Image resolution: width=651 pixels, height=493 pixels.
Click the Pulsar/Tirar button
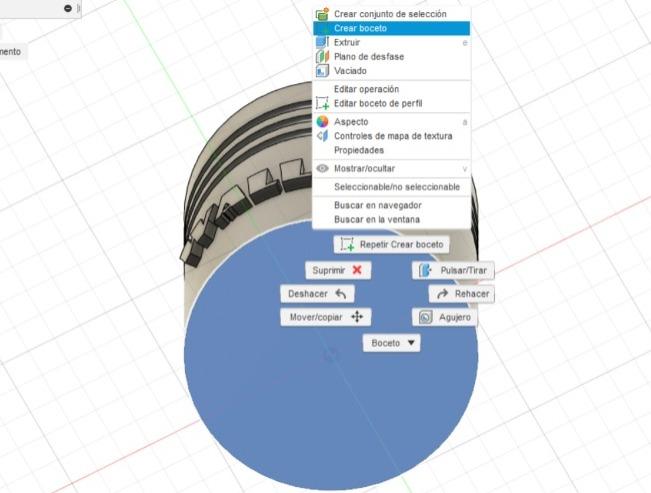click(x=453, y=270)
